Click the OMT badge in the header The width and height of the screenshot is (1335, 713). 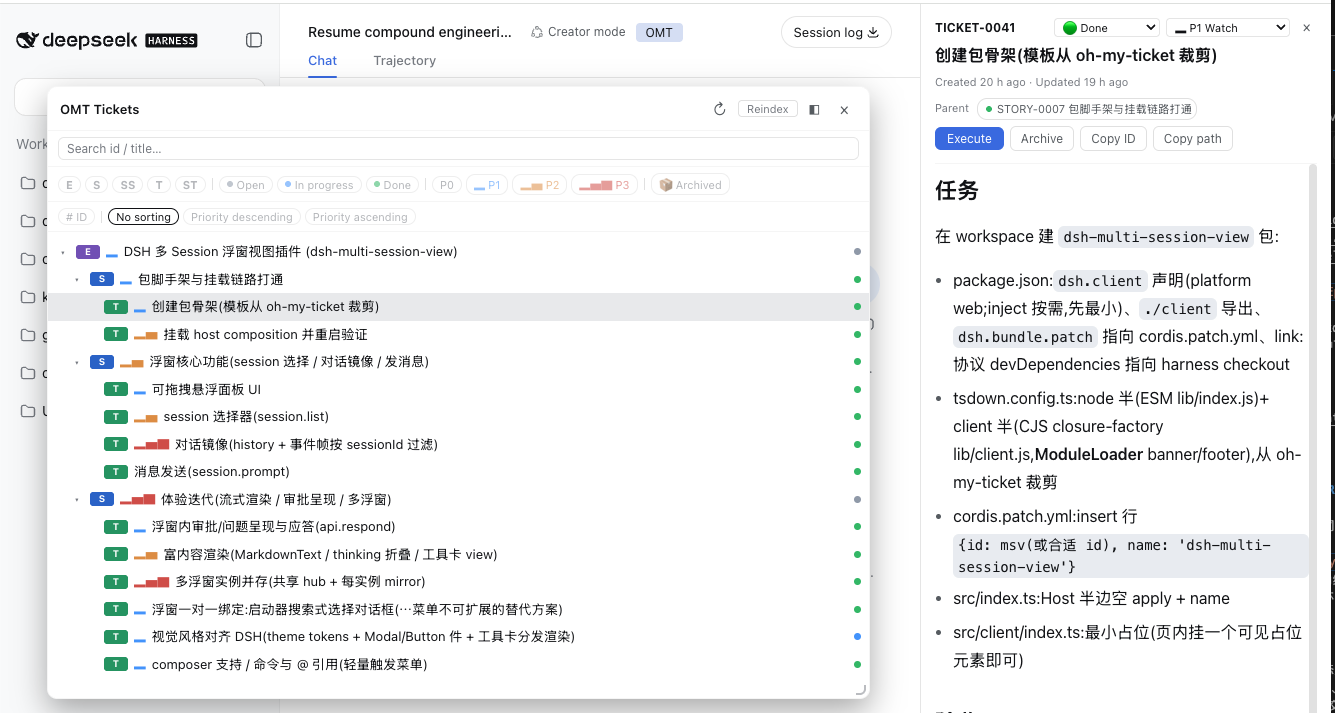[x=659, y=32]
